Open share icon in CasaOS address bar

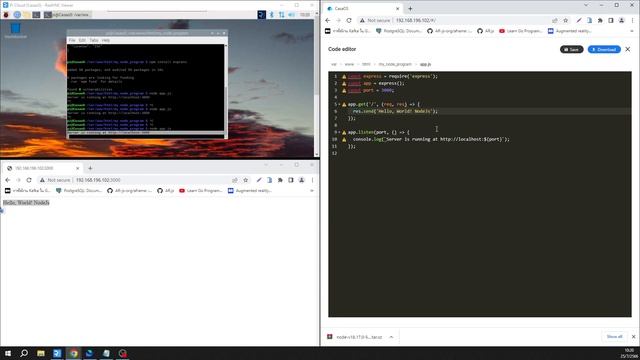(555, 20)
